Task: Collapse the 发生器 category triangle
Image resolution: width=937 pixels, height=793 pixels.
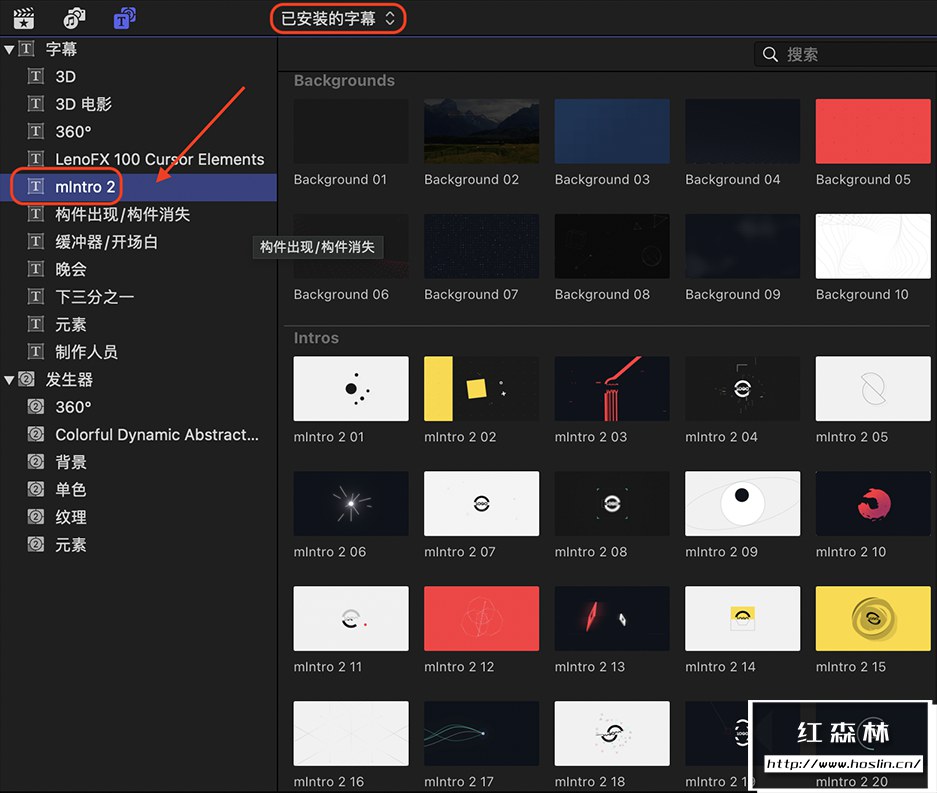Action: [x=9, y=379]
